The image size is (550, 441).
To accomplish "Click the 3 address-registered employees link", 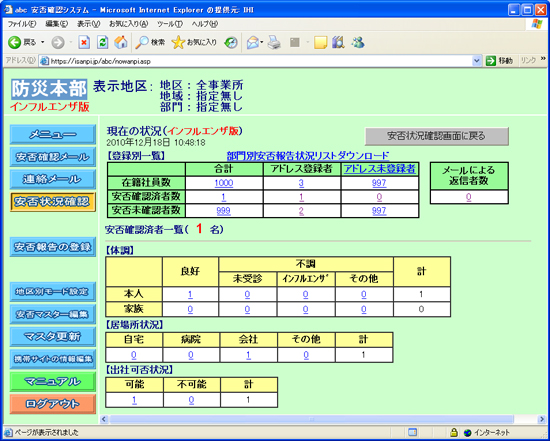I will [x=301, y=183].
